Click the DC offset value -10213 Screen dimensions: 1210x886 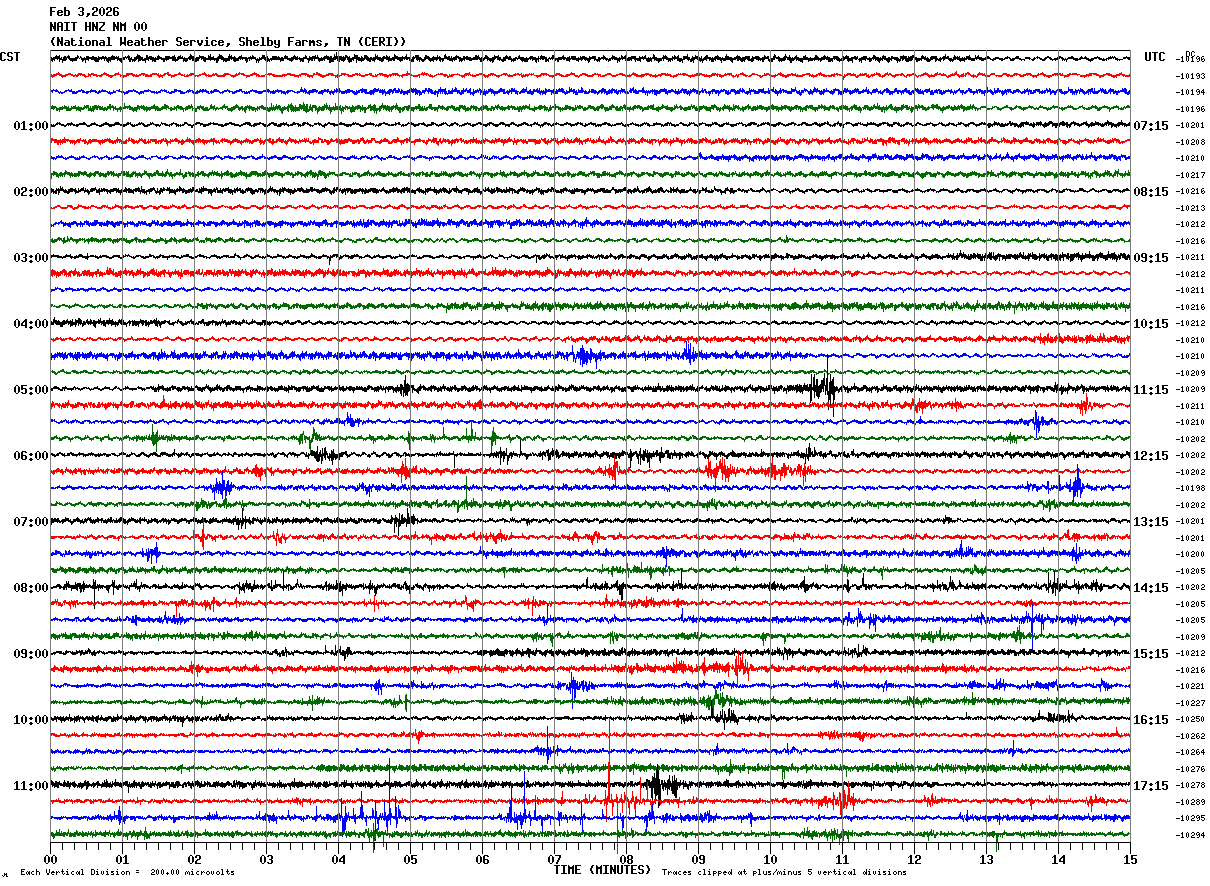click(x=1191, y=208)
